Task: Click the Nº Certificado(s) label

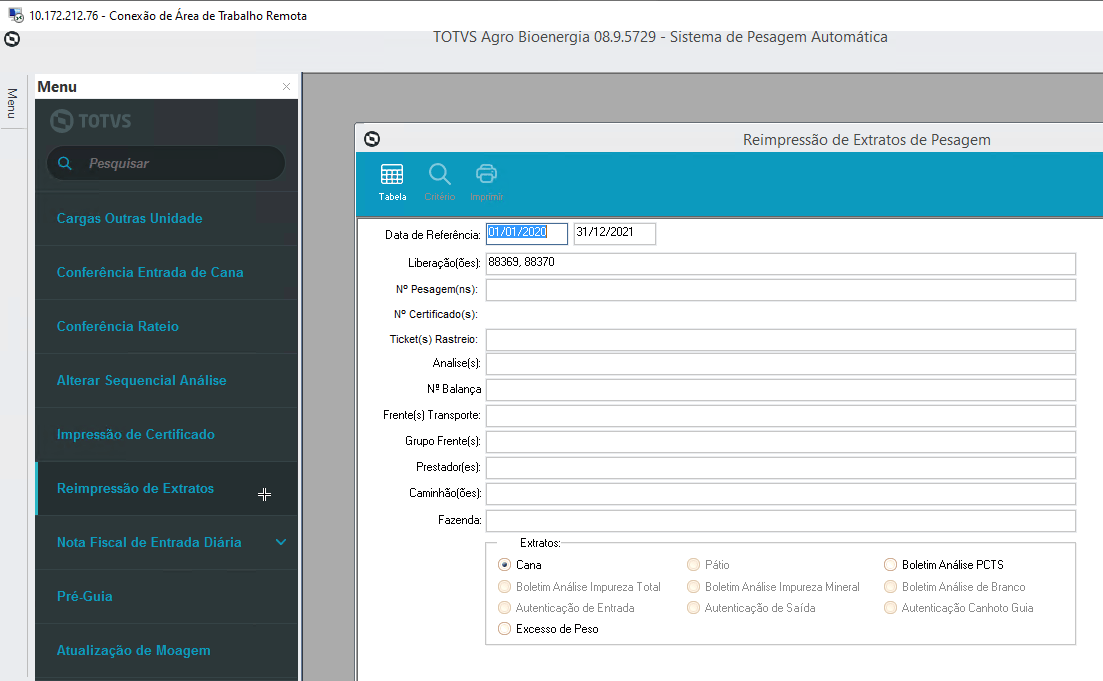Action: [435, 314]
